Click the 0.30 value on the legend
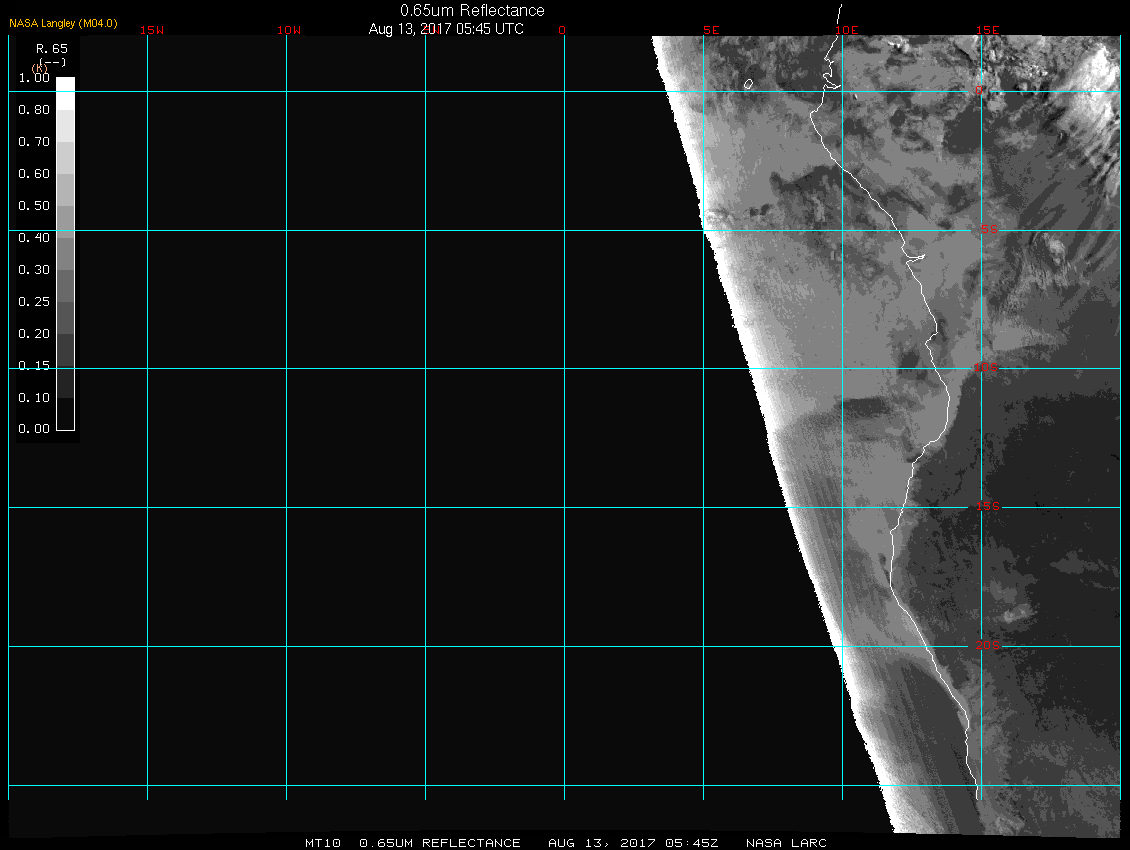The height and width of the screenshot is (850, 1130). pos(34,270)
